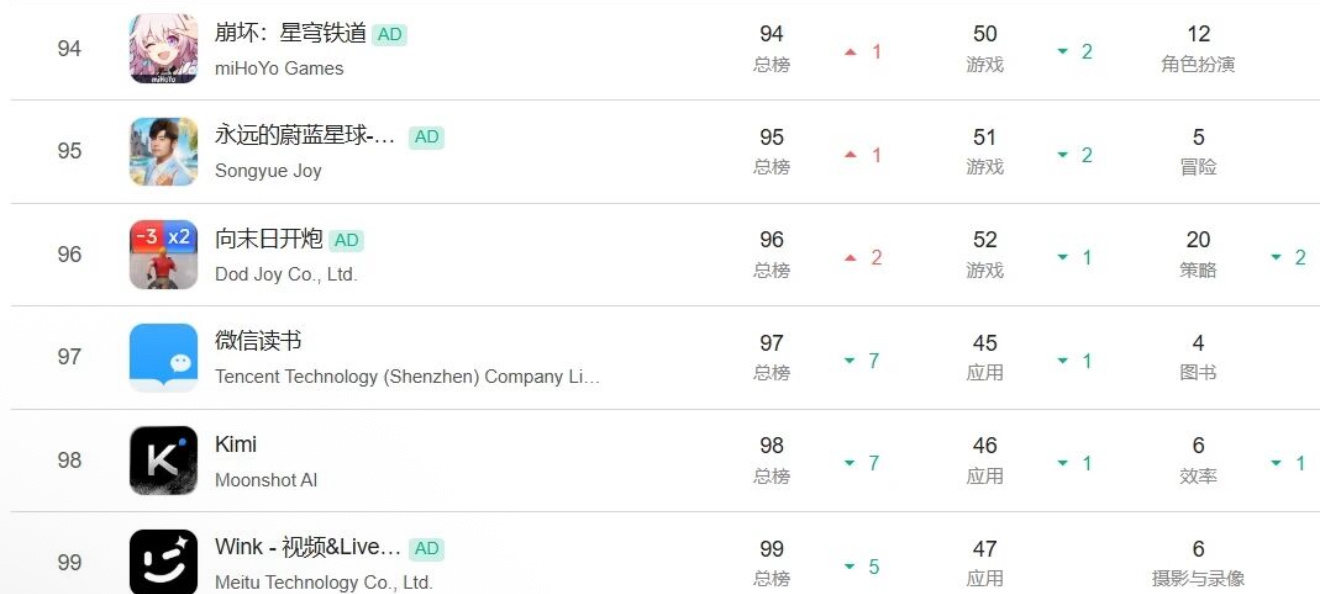Select the 角色扮演 category rank 12
The height and width of the screenshot is (594, 1320).
(x=1198, y=49)
